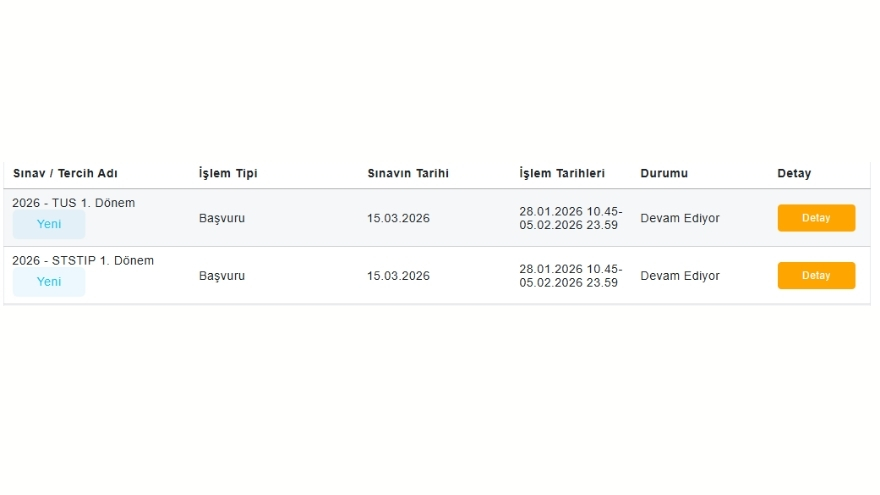Viewport: 880px width, 495px height.
Task: Click Devam Ediyor status in STSTIP row
Action: coord(679,276)
